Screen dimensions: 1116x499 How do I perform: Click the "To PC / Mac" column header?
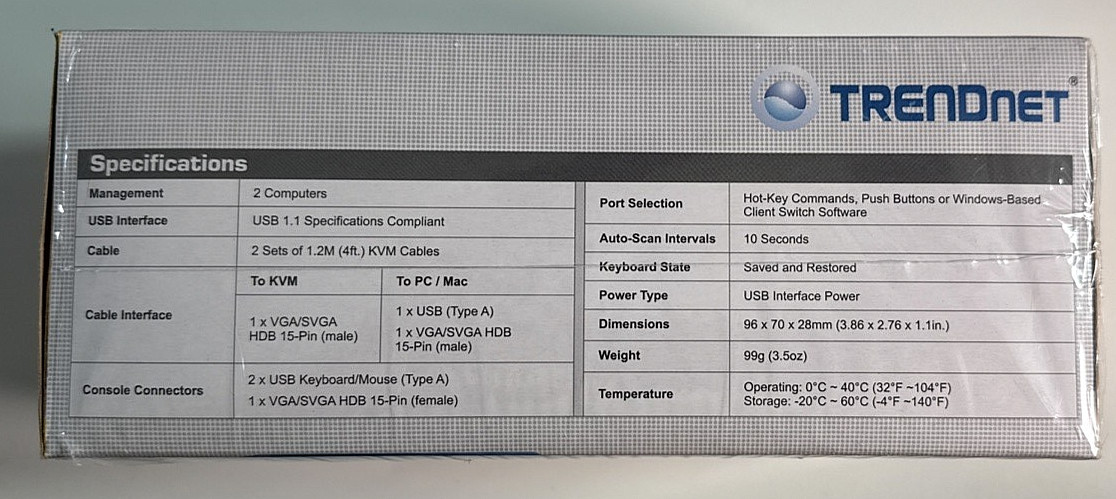(432, 281)
